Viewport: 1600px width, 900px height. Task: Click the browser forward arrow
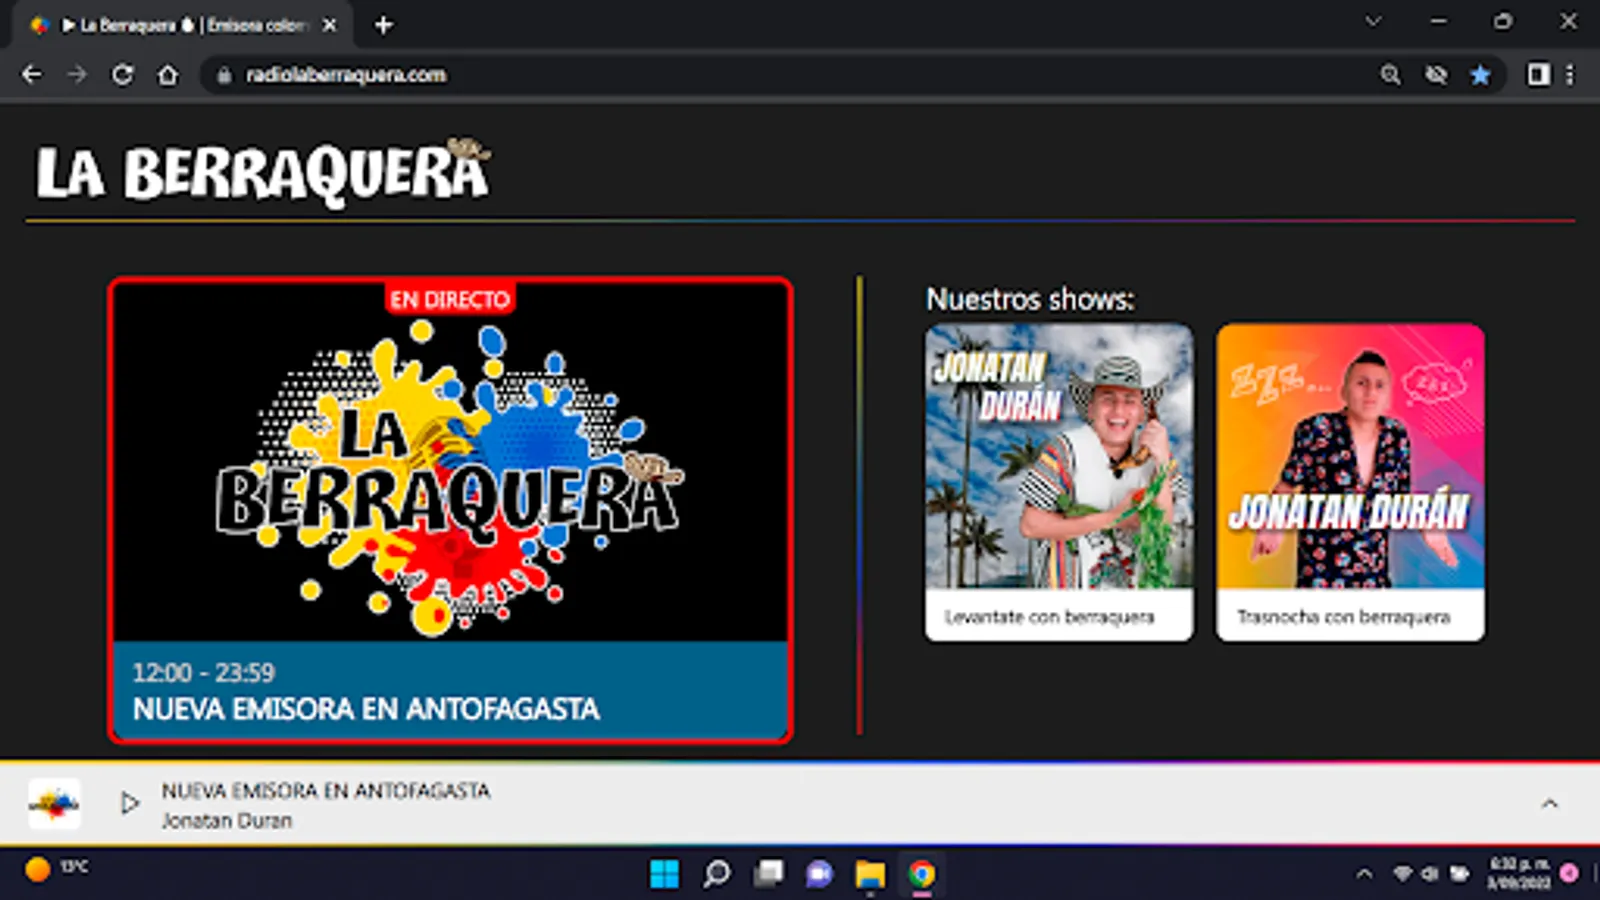77,75
